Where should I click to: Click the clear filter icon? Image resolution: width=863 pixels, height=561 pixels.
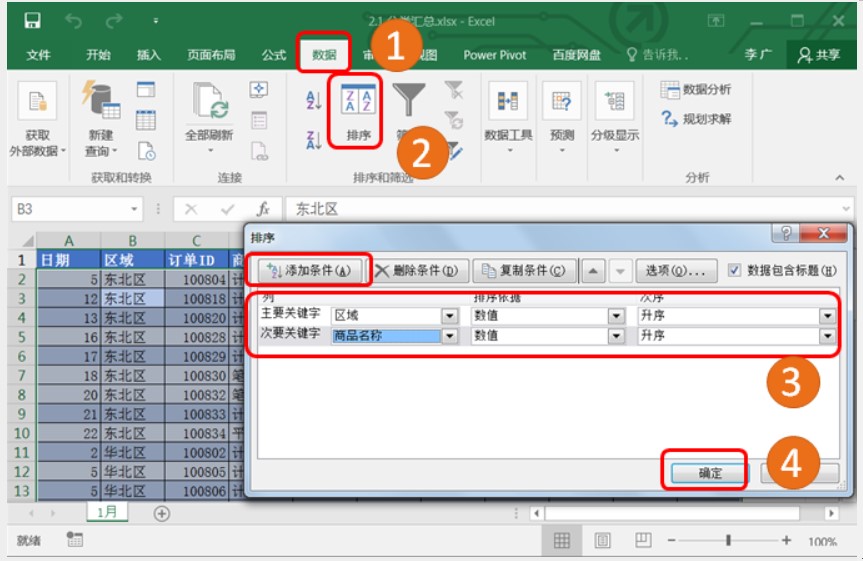pos(454,90)
